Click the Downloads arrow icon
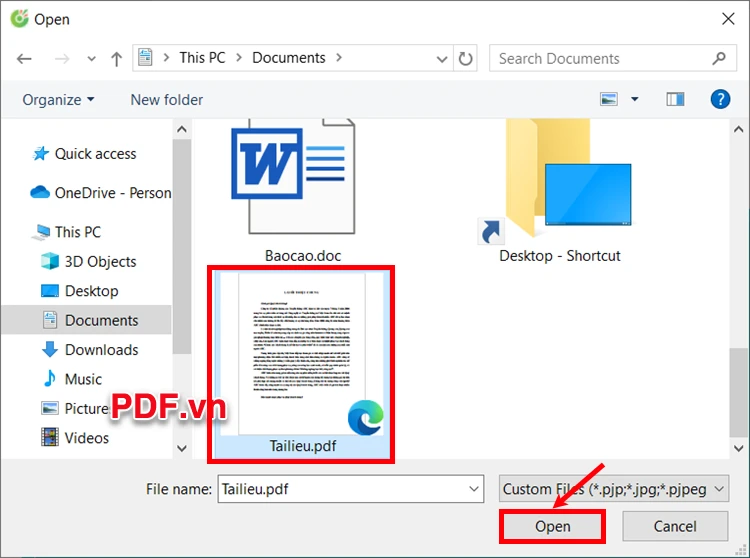 point(50,350)
